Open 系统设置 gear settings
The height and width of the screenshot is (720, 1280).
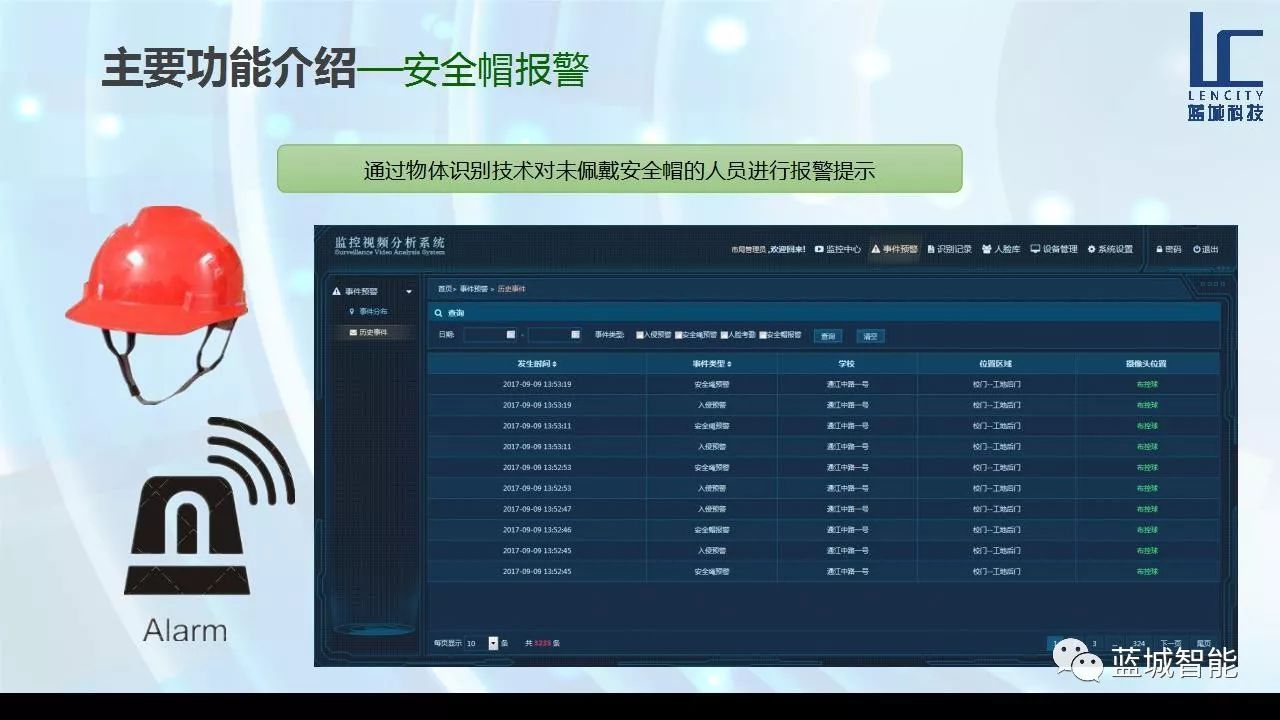(1110, 249)
